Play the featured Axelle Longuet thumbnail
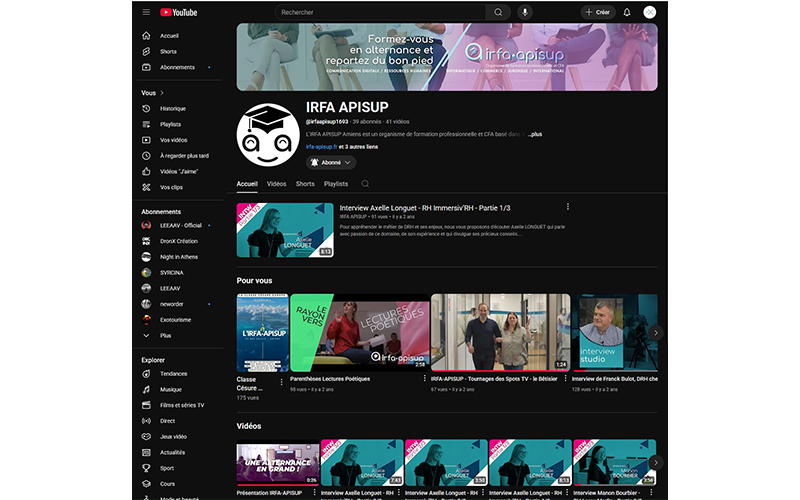Image resolution: width=800 pixels, height=500 pixels. tap(285, 230)
